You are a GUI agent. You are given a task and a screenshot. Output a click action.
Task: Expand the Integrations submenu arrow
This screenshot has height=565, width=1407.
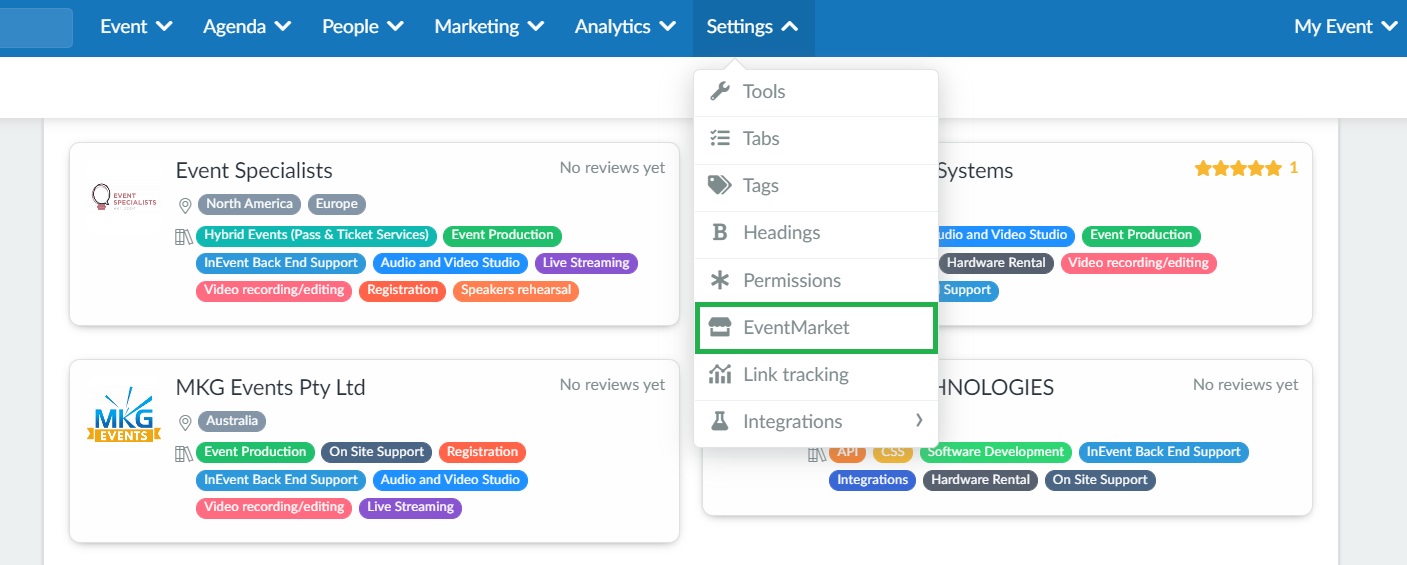(x=919, y=420)
